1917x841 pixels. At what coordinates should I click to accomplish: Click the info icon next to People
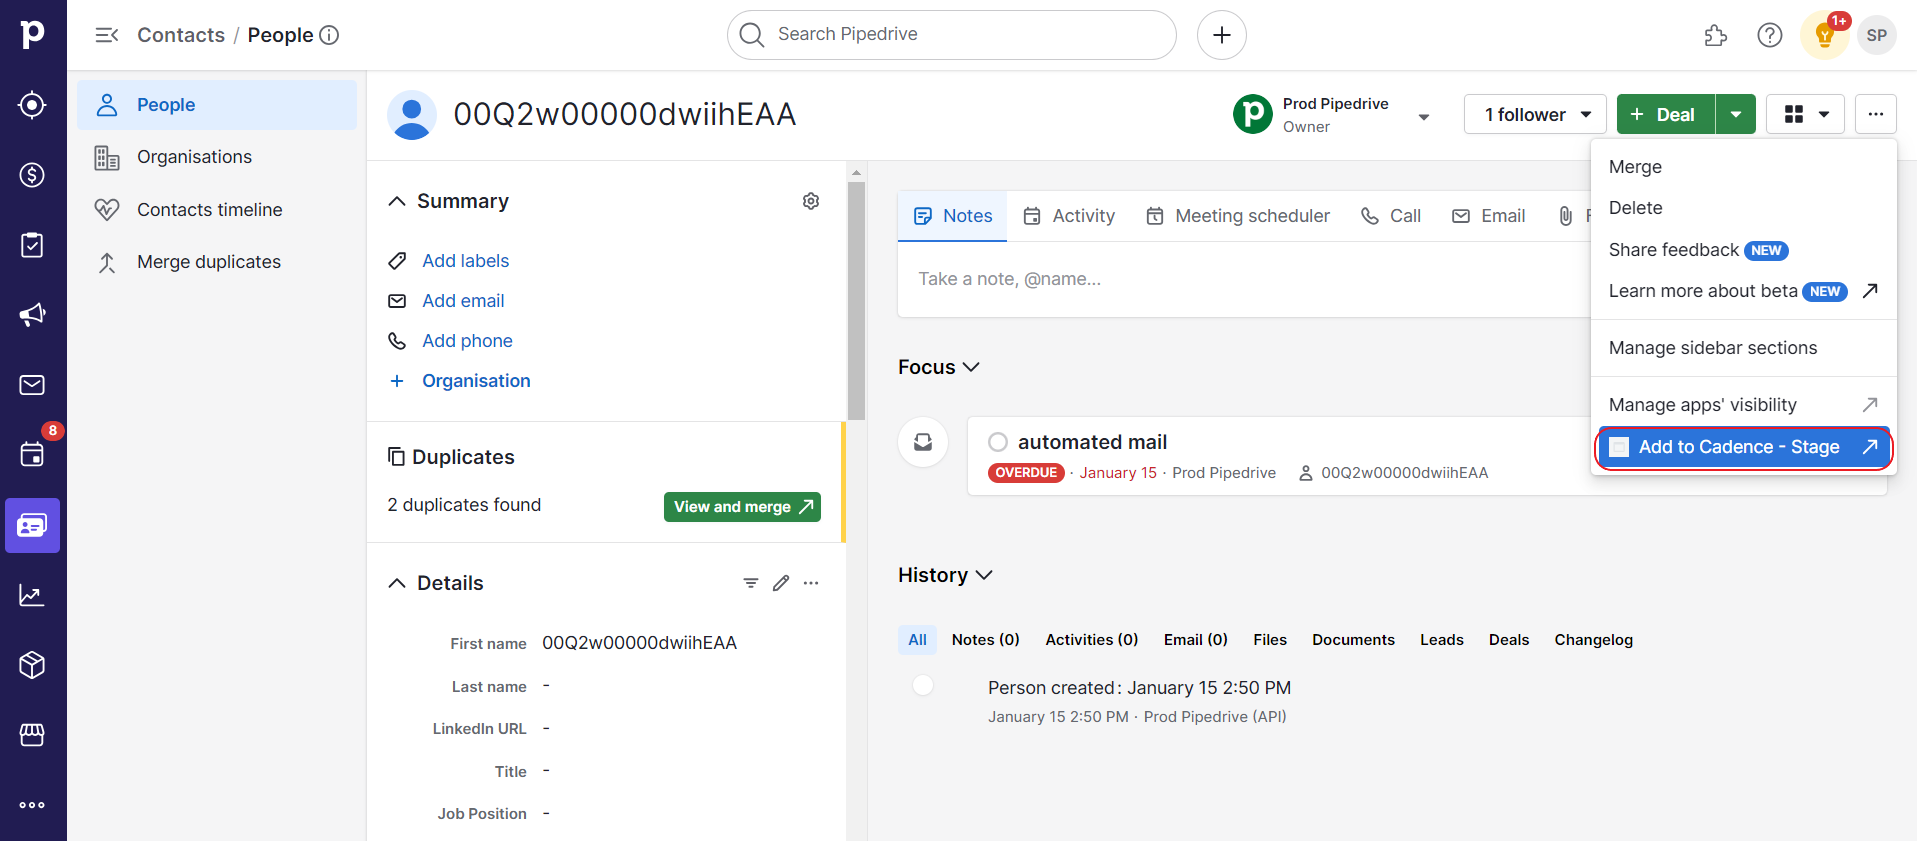point(329,35)
